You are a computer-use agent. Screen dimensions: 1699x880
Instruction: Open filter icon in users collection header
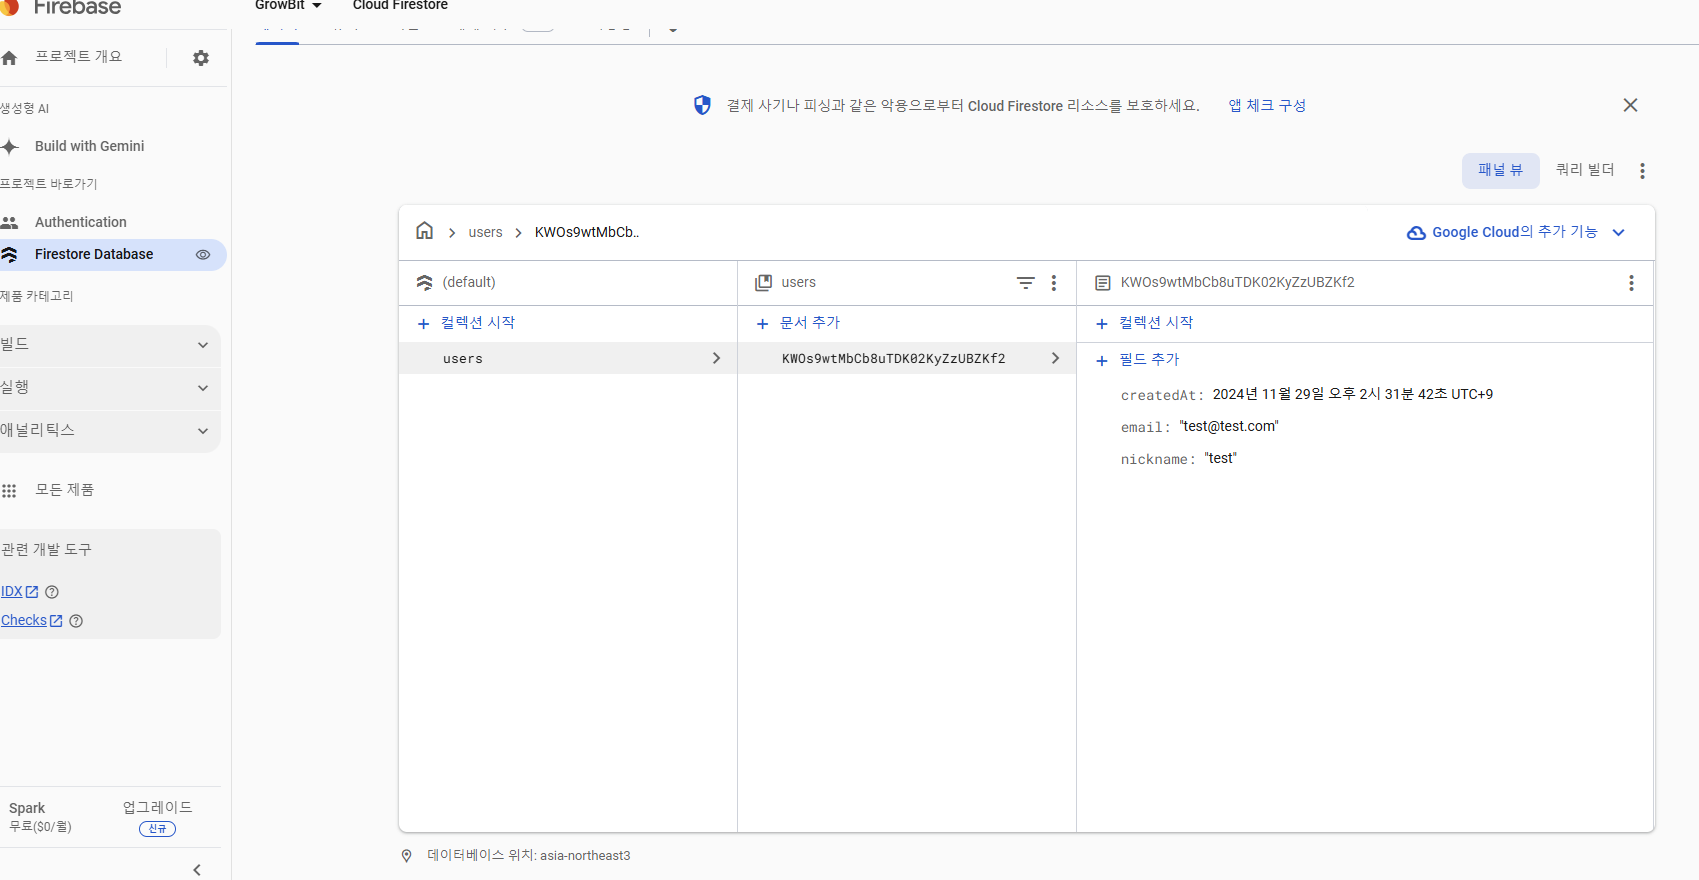tap(1026, 283)
